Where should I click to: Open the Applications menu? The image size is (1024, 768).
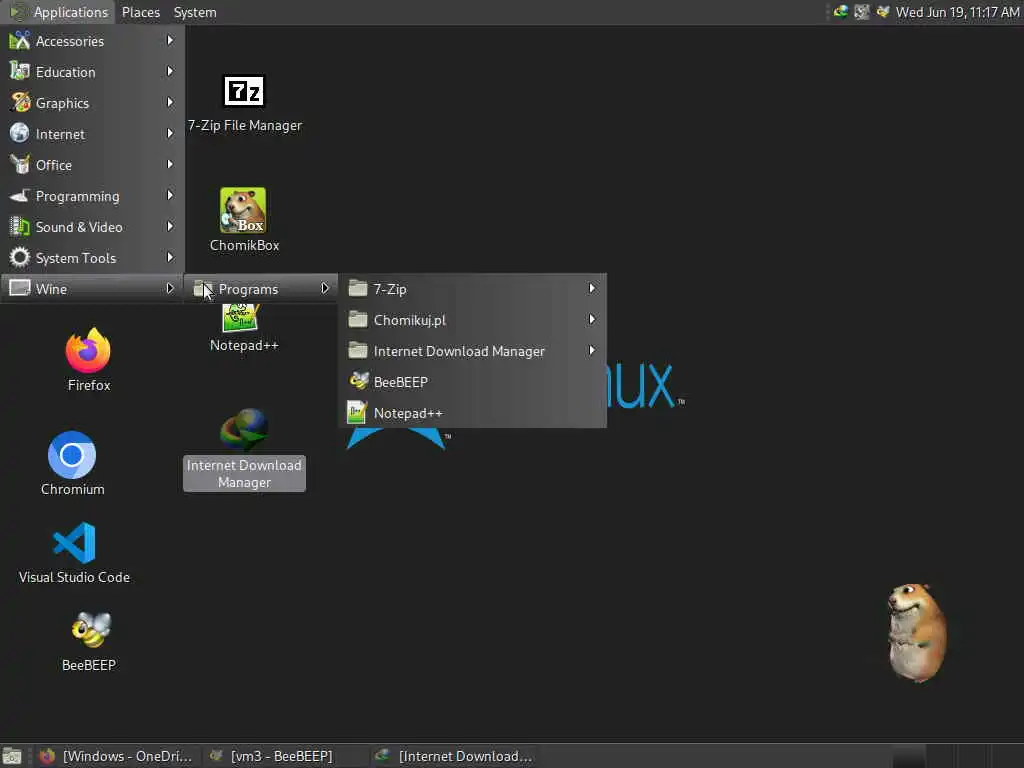[x=59, y=12]
